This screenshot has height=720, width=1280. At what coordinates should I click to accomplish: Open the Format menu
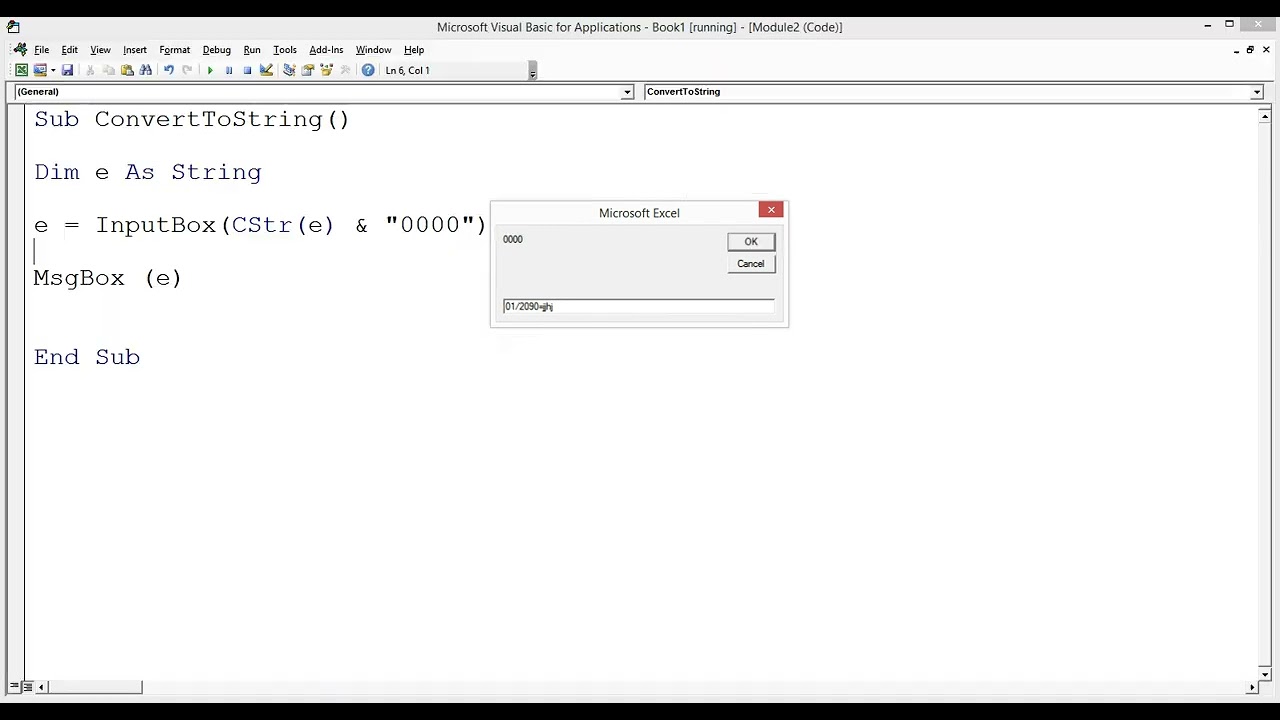click(x=174, y=49)
